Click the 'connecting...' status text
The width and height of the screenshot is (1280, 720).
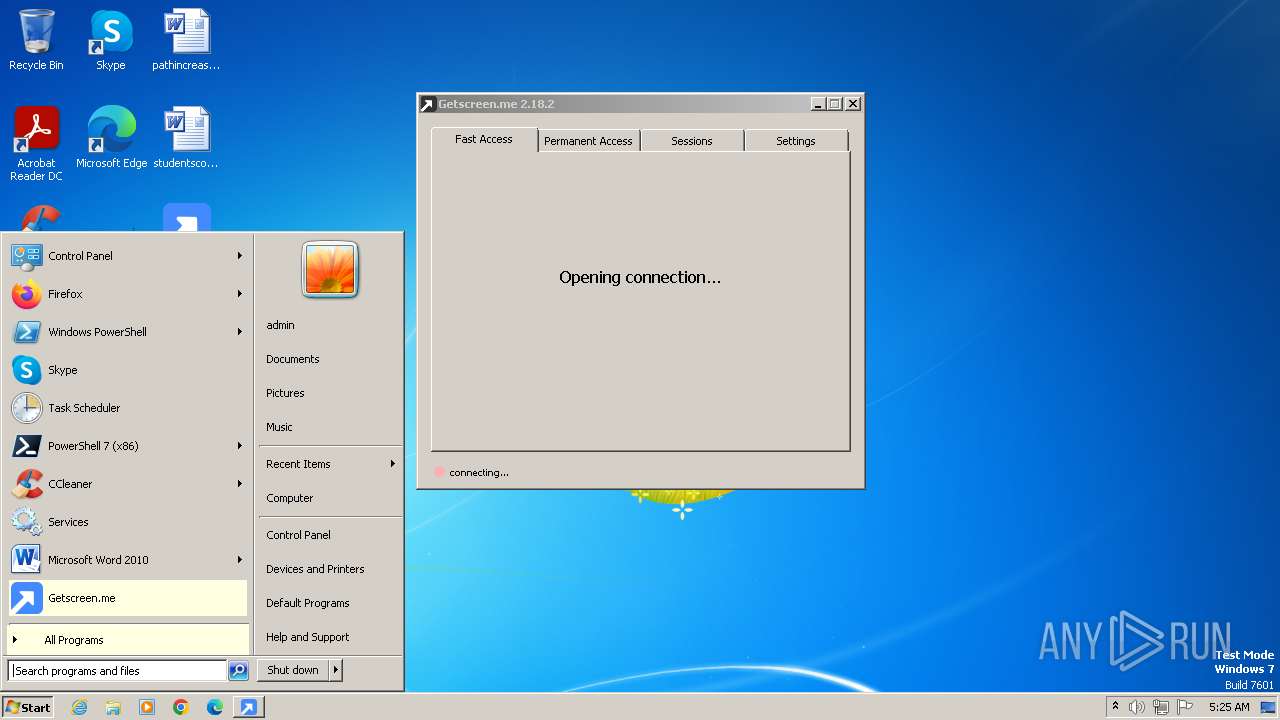pyautogui.click(x=479, y=473)
